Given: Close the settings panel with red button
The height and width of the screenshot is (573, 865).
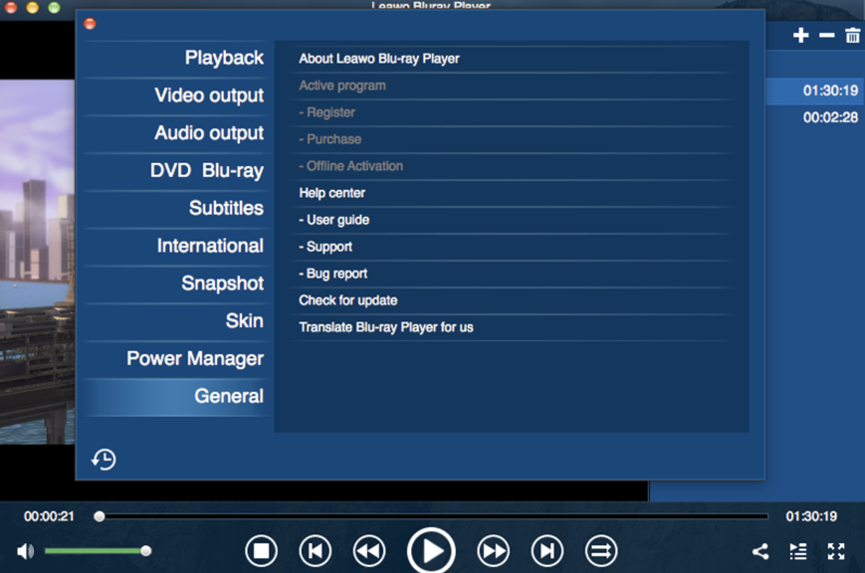Looking at the screenshot, I should click(x=90, y=24).
